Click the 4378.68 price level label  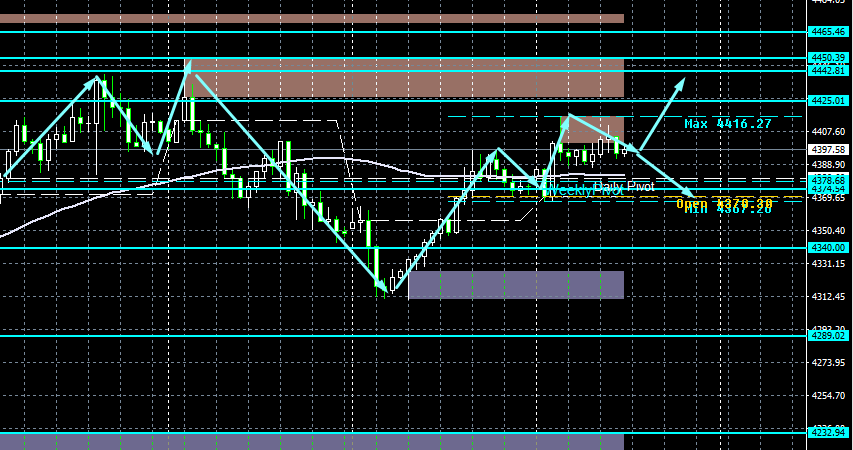830,180
